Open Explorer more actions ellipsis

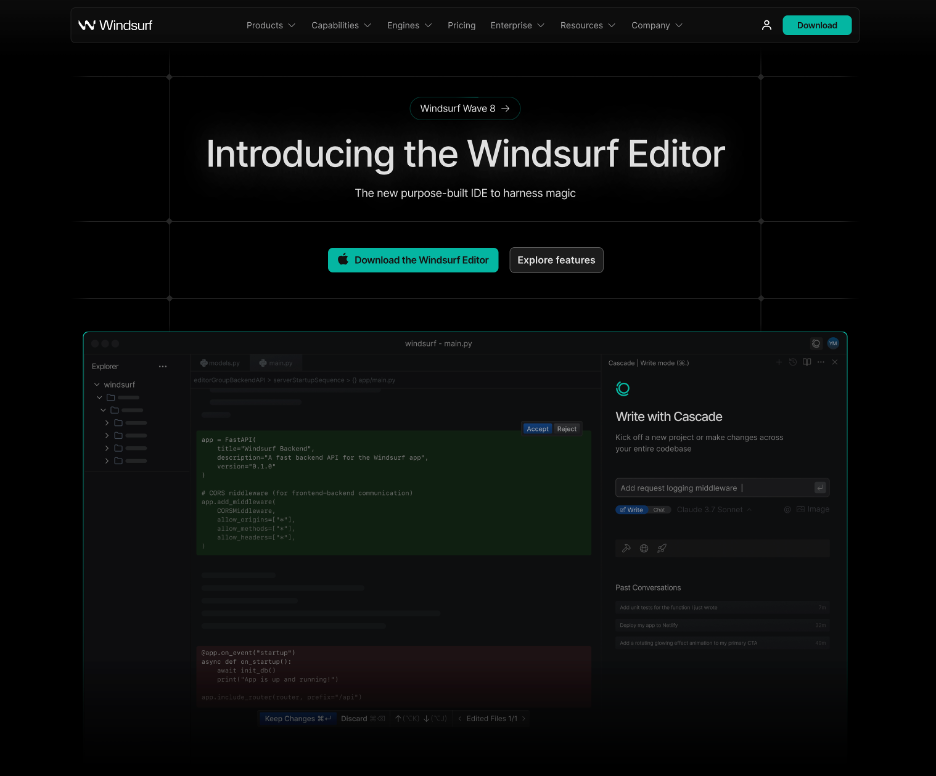(x=162, y=367)
